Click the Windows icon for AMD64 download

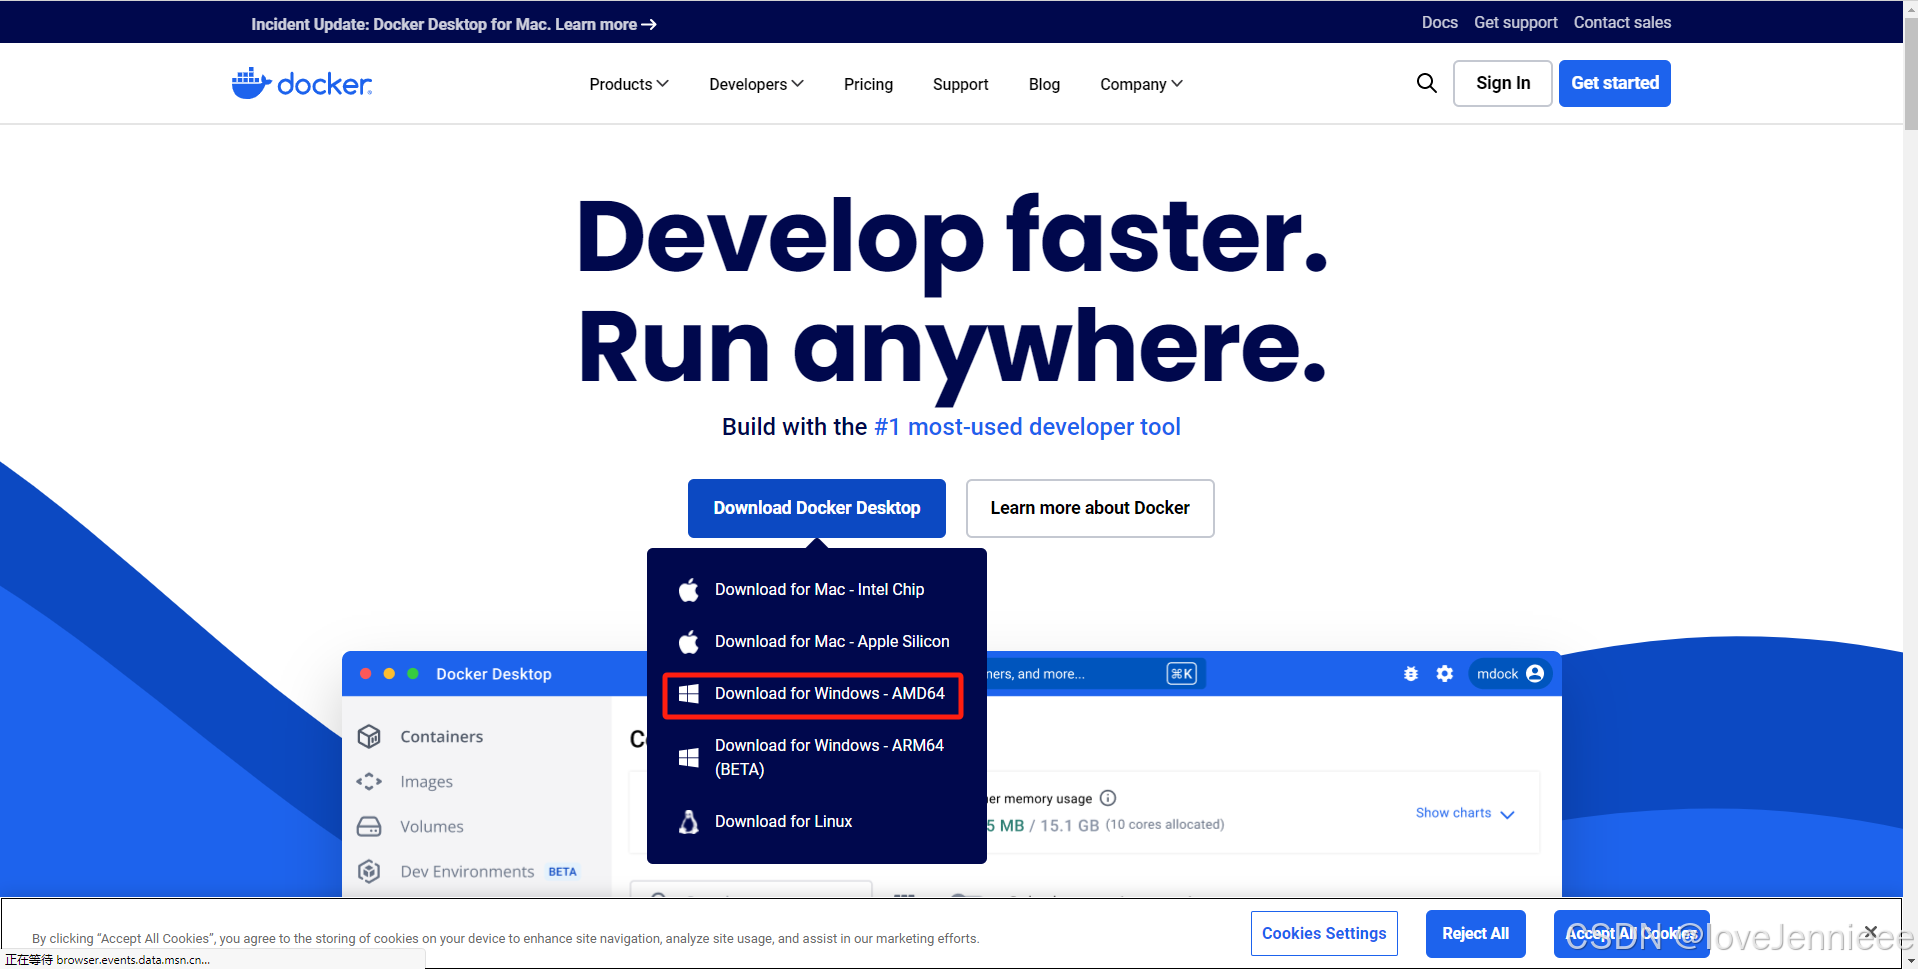(x=689, y=694)
